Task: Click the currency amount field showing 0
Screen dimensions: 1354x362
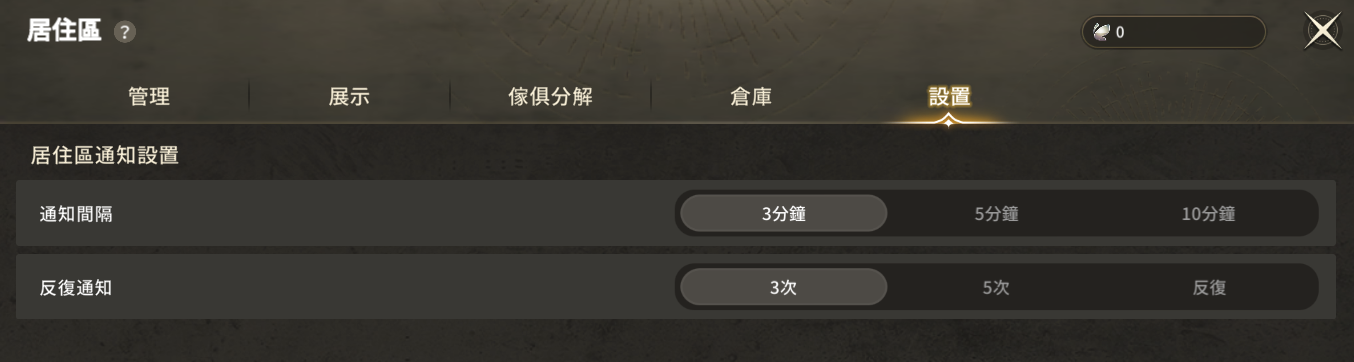Action: (1173, 32)
